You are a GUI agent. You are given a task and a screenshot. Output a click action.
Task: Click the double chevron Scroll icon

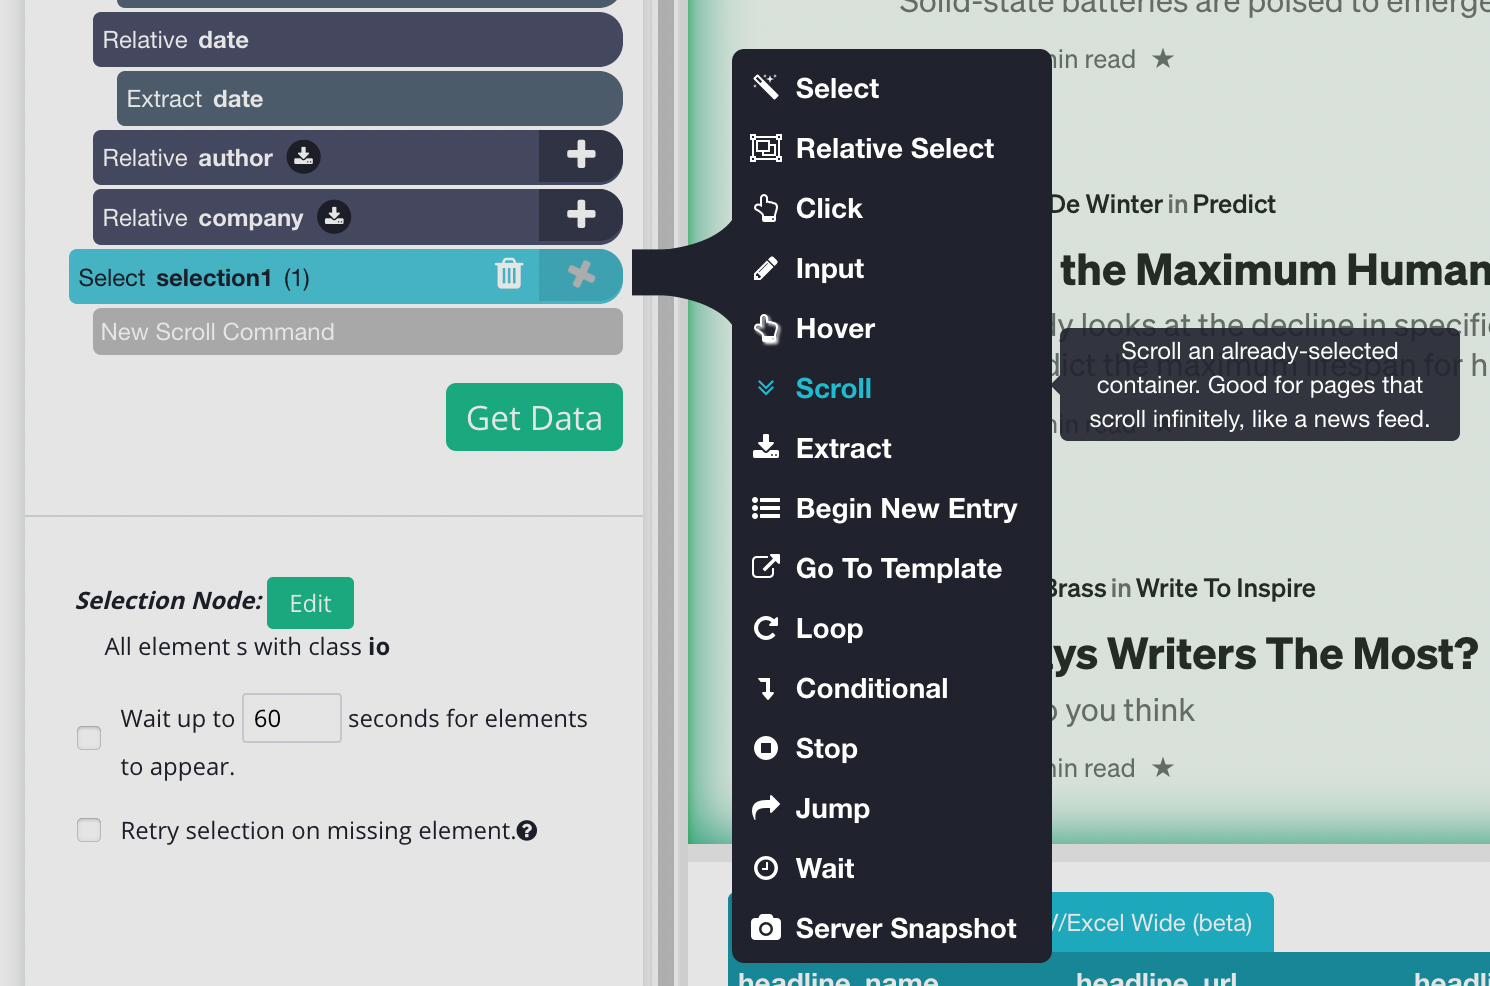click(x=766, y=388)
